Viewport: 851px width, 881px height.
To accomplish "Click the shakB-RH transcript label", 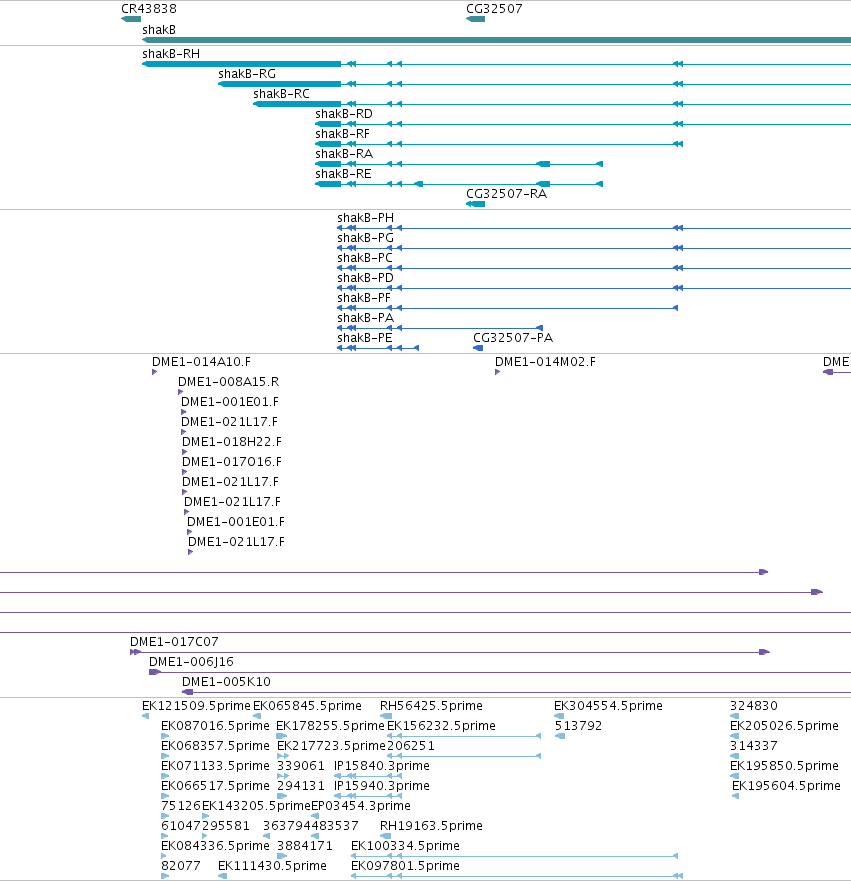I will [171, 54].
